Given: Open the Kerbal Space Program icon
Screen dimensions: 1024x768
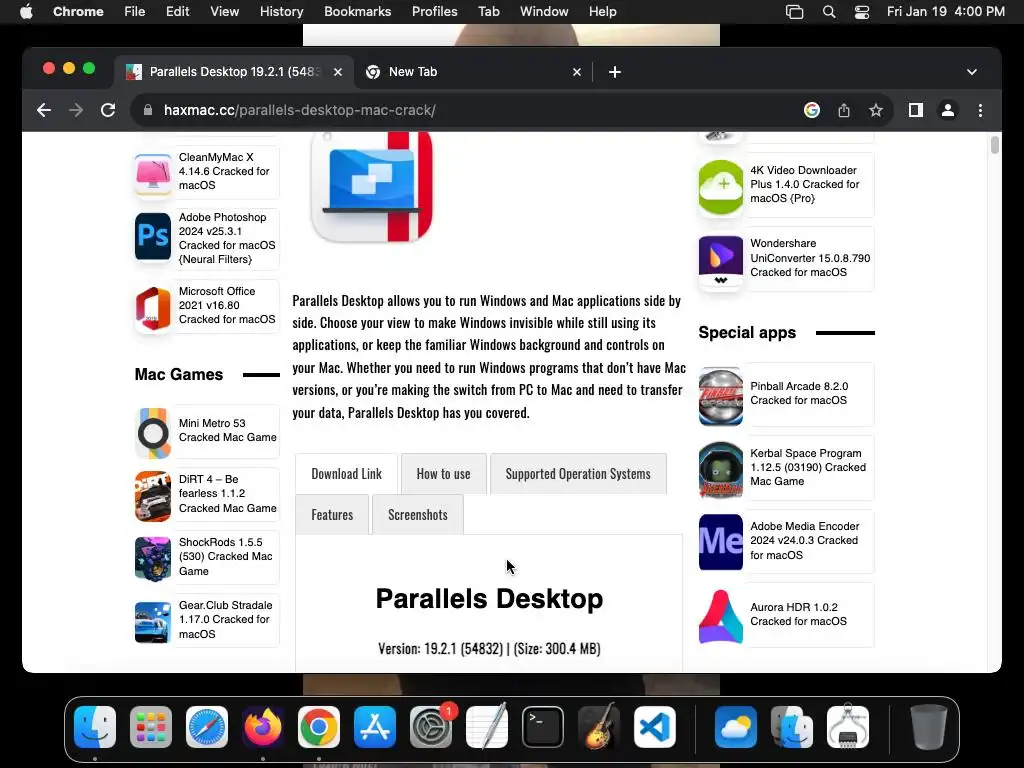Looking at the screenshot, I should click(x=721, y=470).
